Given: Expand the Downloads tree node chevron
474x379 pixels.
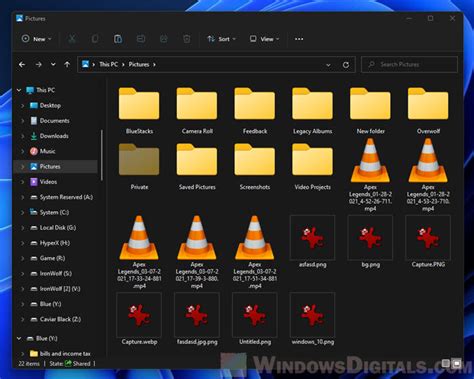Looking at the screenshot, I should click(x=23, y=136).
